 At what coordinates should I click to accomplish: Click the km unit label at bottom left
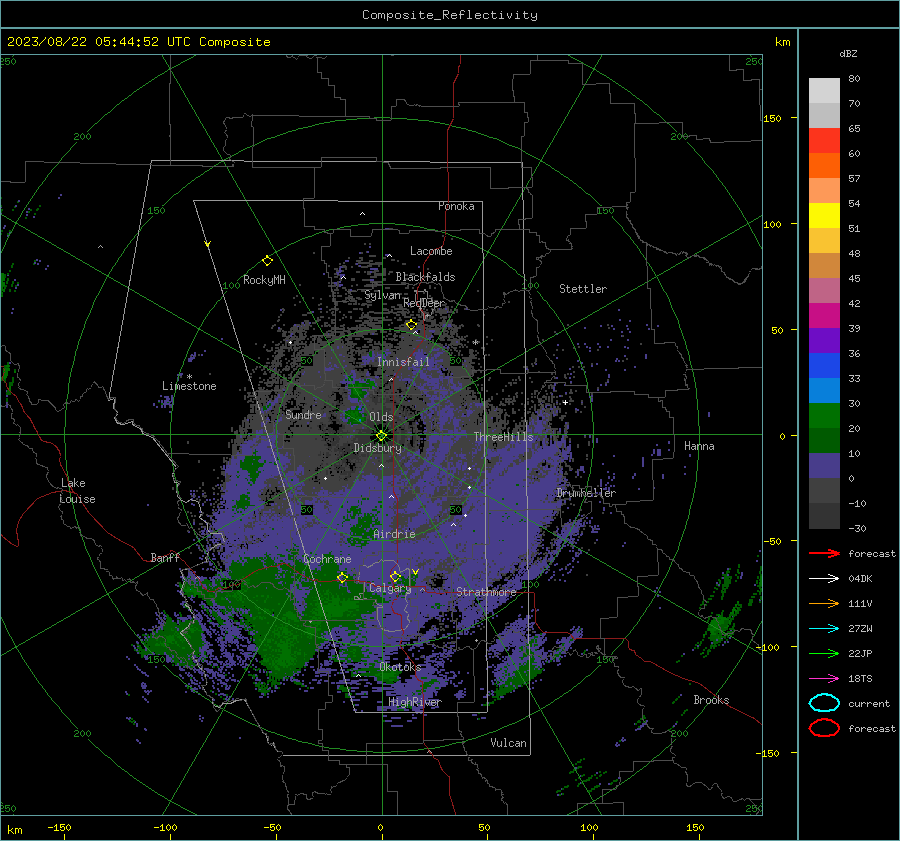click(14, 830)
